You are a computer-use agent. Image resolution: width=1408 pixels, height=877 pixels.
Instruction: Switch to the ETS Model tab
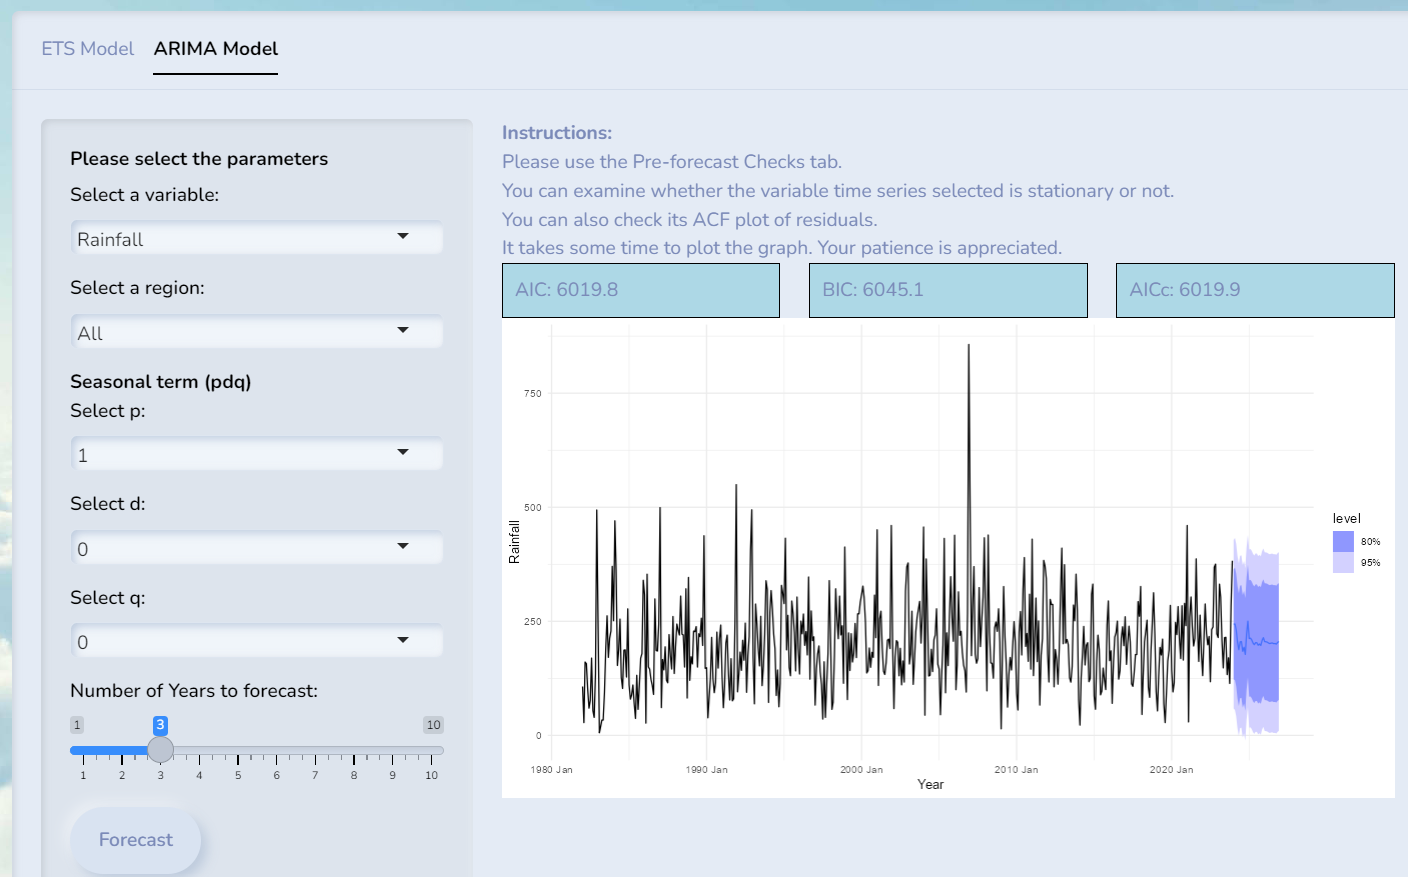tap(87, 49)
